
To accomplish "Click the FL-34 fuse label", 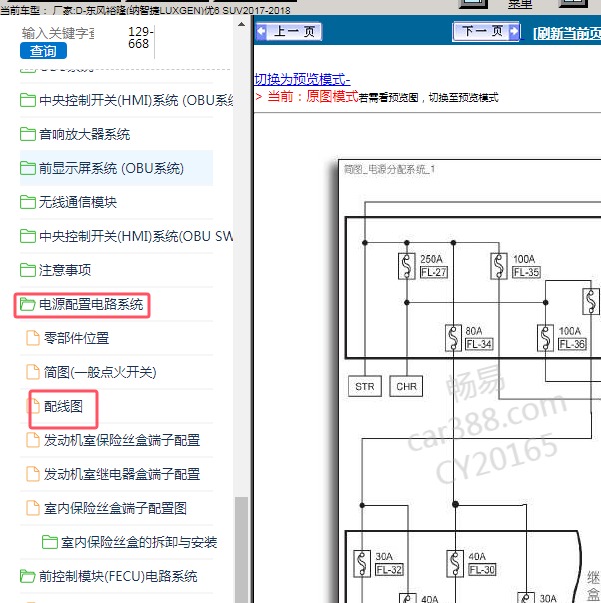I will tap(479, 344).
